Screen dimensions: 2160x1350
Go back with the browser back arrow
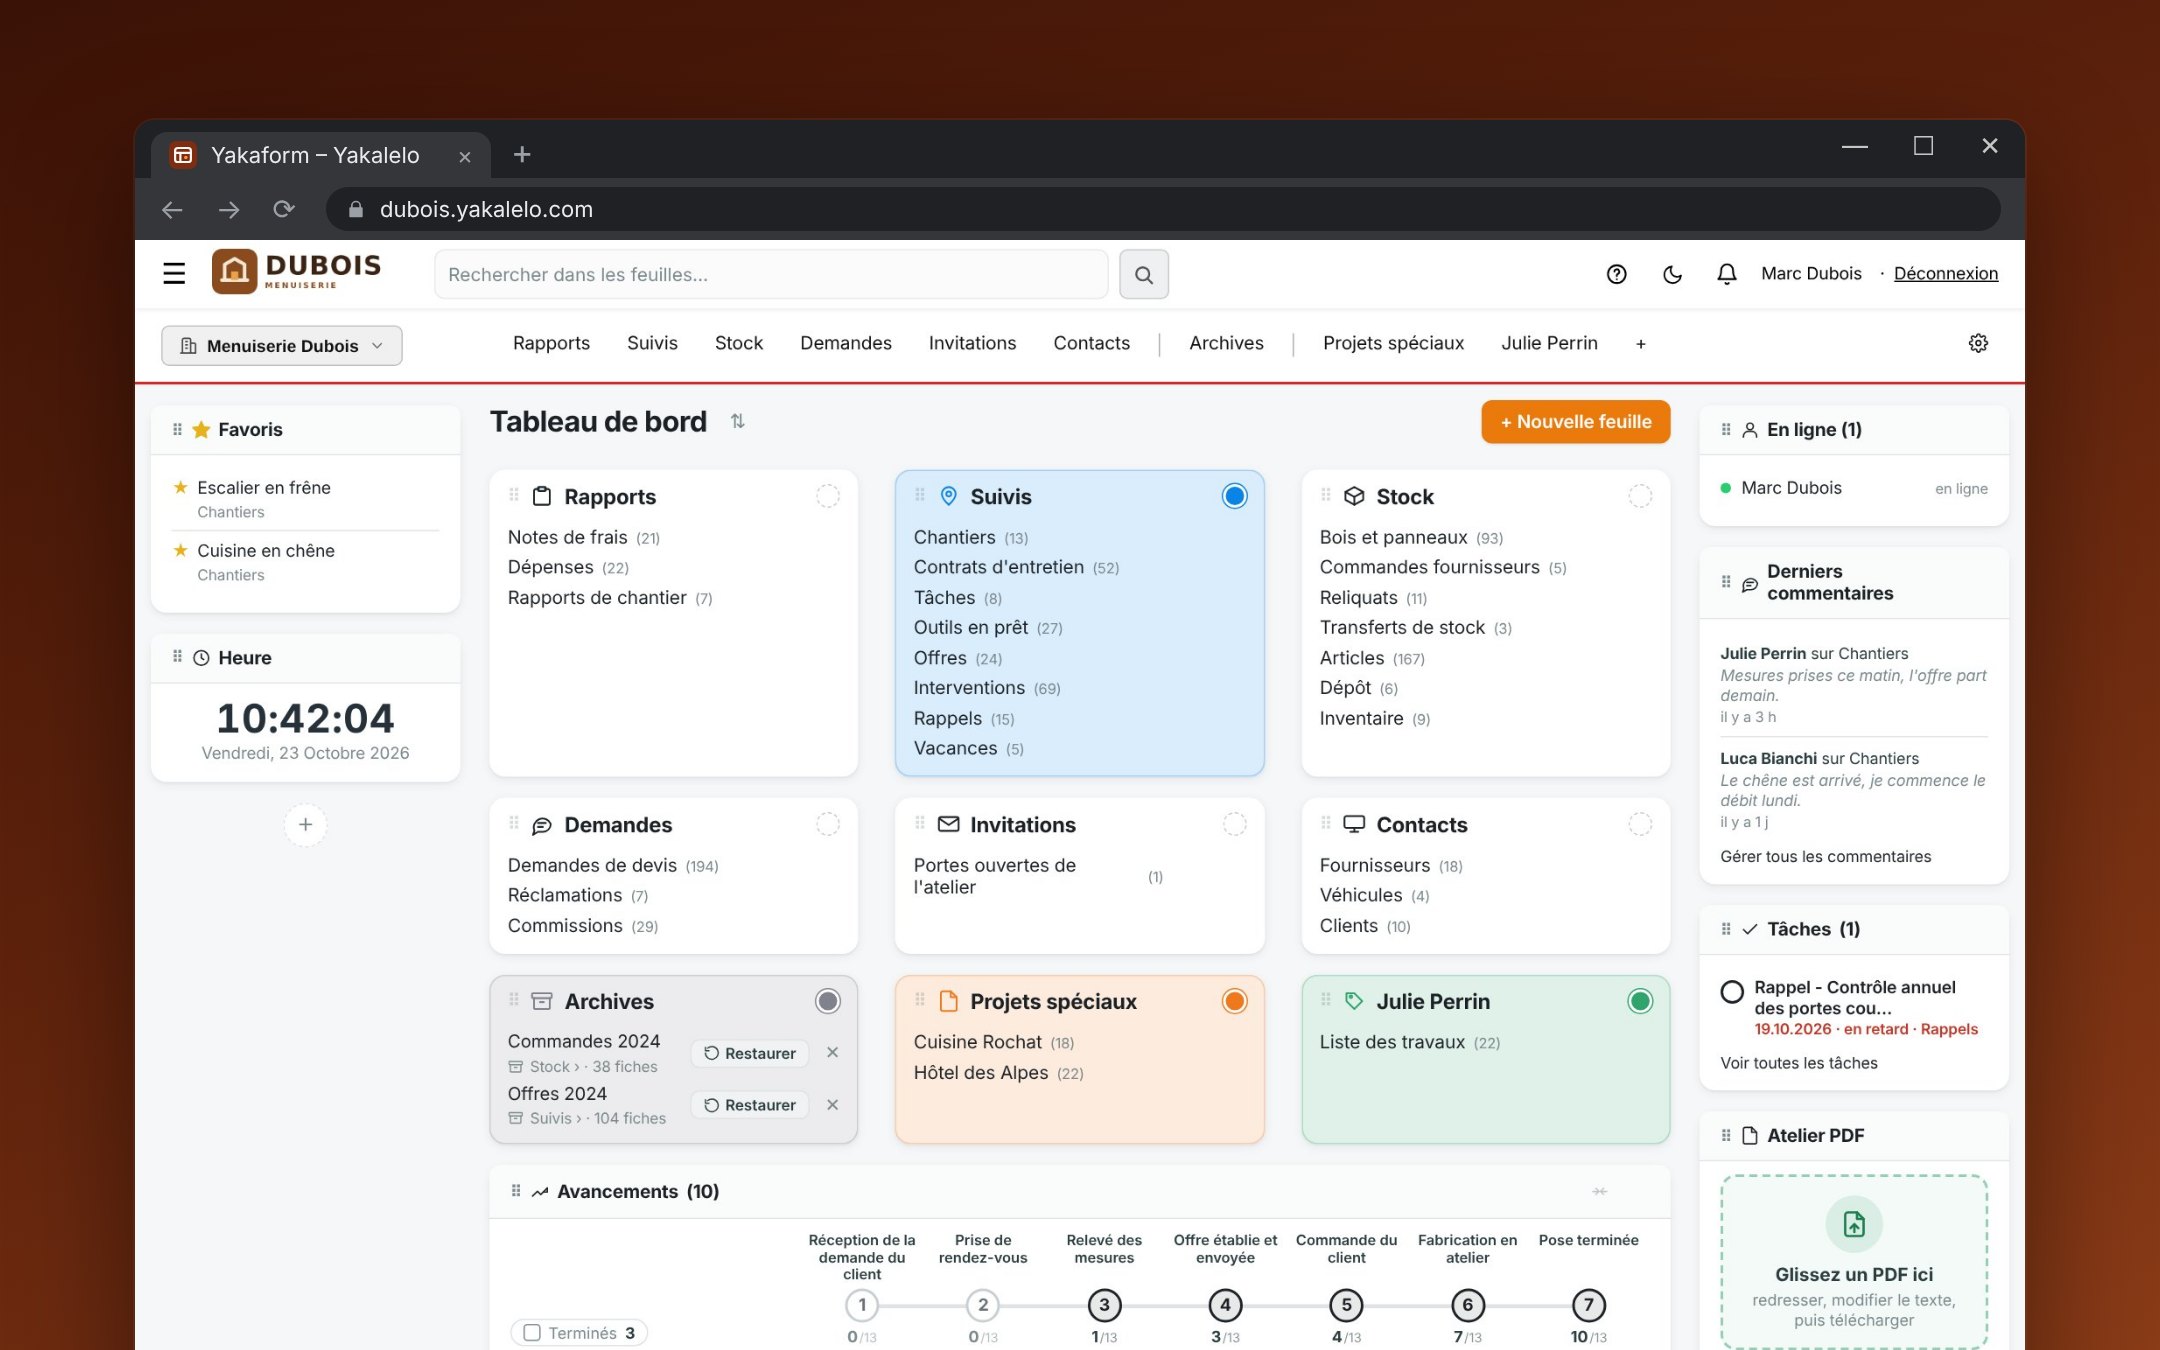click(172, 209)
